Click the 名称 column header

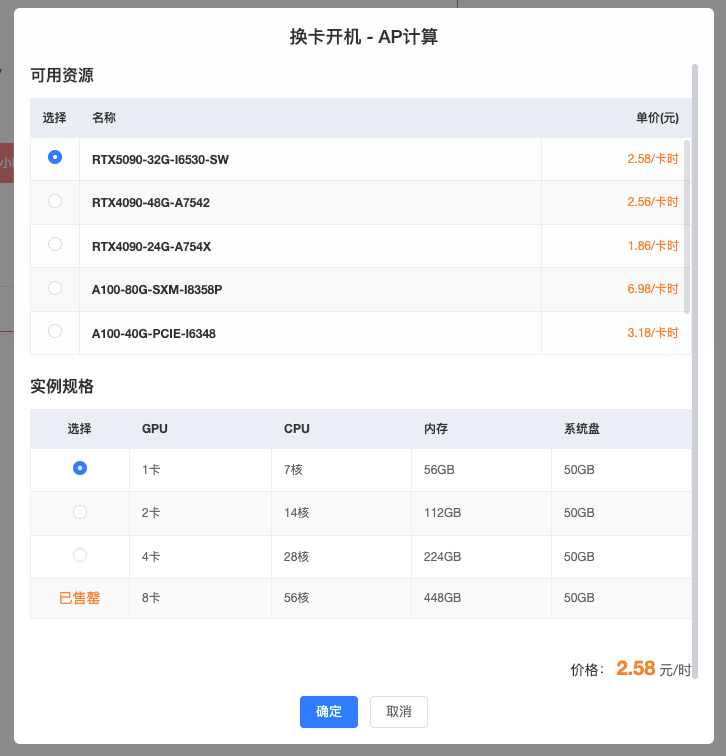[x=104, y=118]
